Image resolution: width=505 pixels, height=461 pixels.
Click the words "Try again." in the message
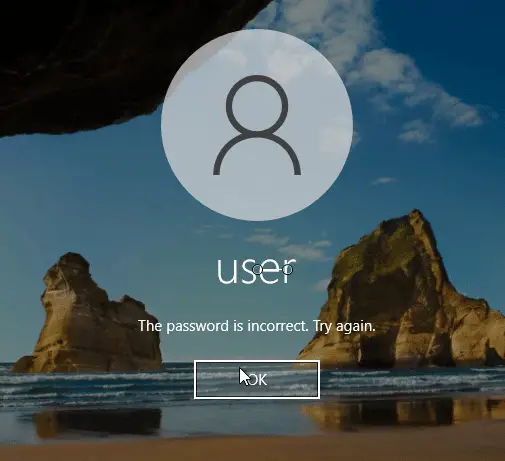344,326
